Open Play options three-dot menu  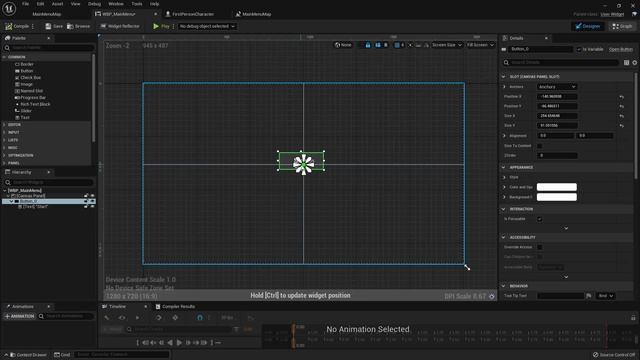(173, 26)
